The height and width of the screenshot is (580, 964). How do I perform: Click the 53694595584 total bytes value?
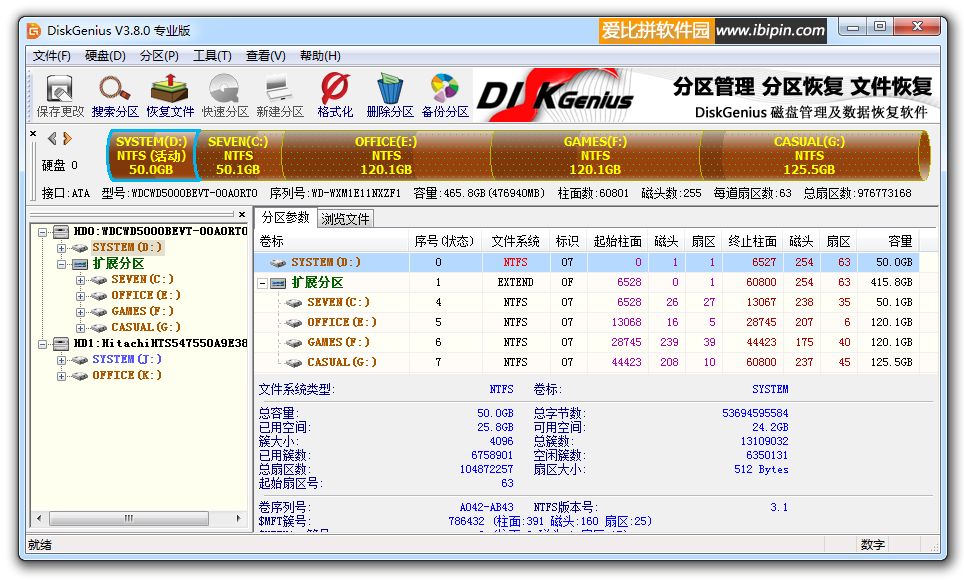point(755,413)
